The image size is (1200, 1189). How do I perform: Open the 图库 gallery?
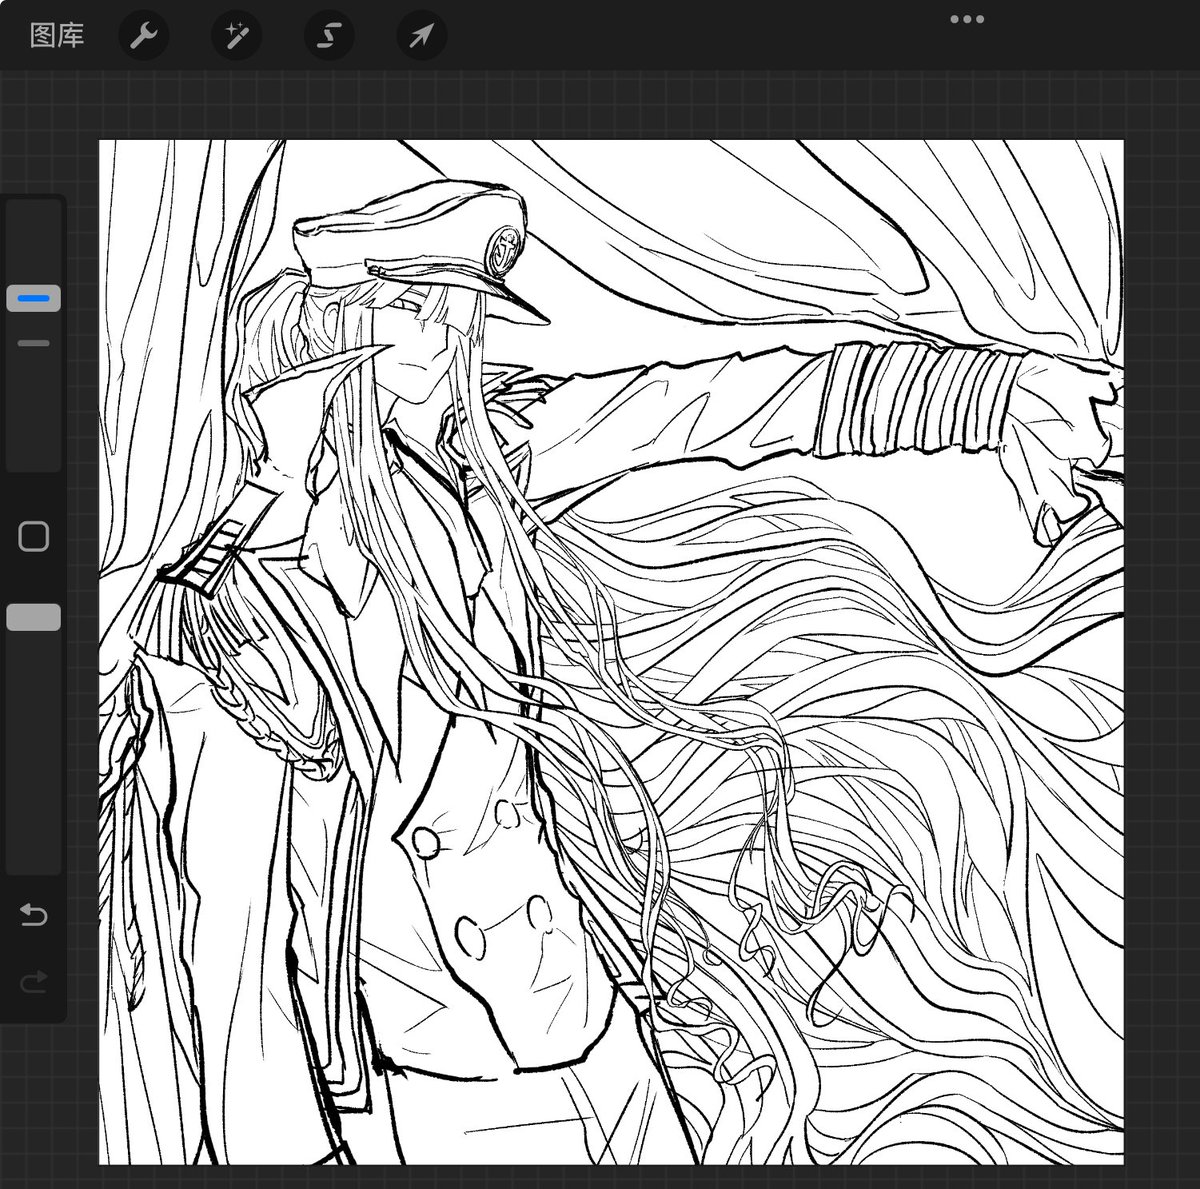click(x=57, y=36)
